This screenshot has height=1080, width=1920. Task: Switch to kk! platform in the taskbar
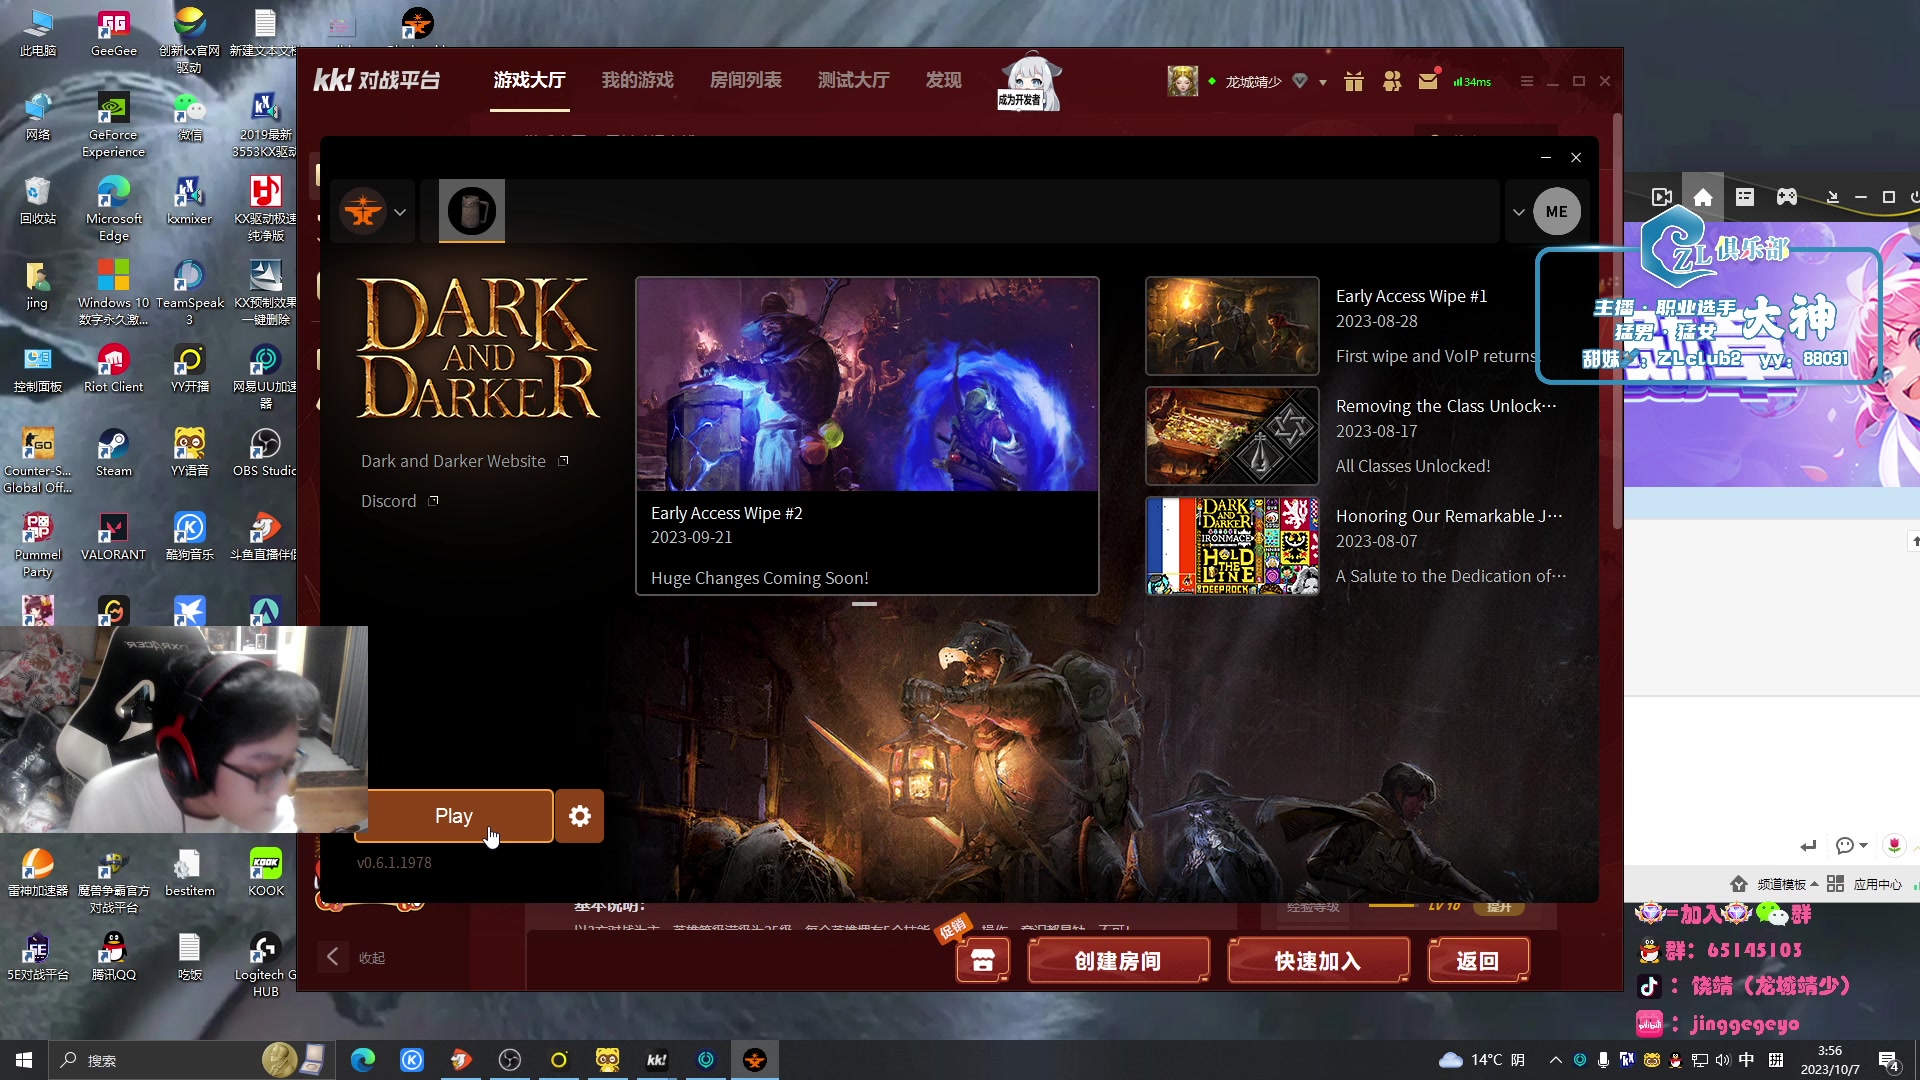click(x=657, y=1060)
